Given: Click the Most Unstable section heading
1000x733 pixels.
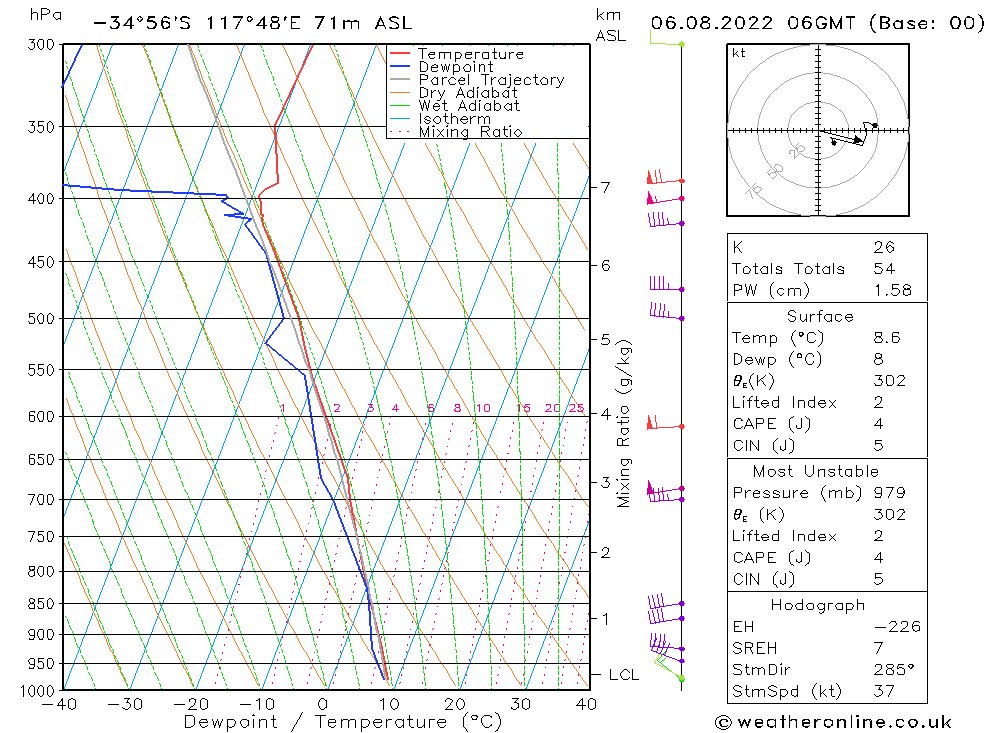Looking at the screenshot, I should (816, 471).
